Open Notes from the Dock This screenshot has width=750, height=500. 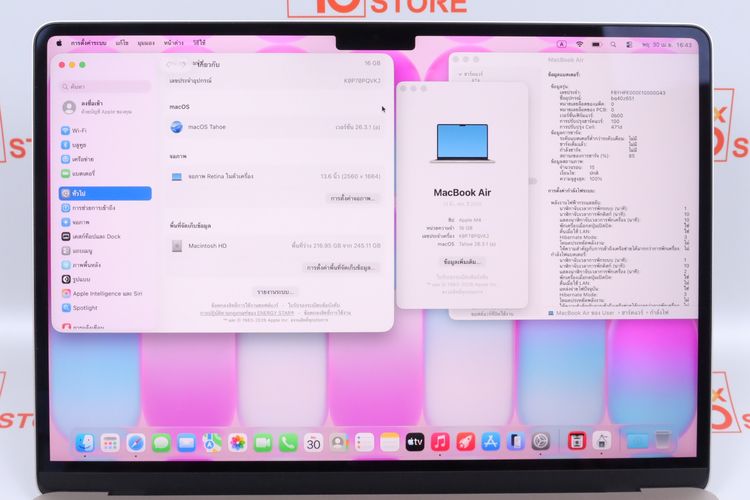coord(389,443)
